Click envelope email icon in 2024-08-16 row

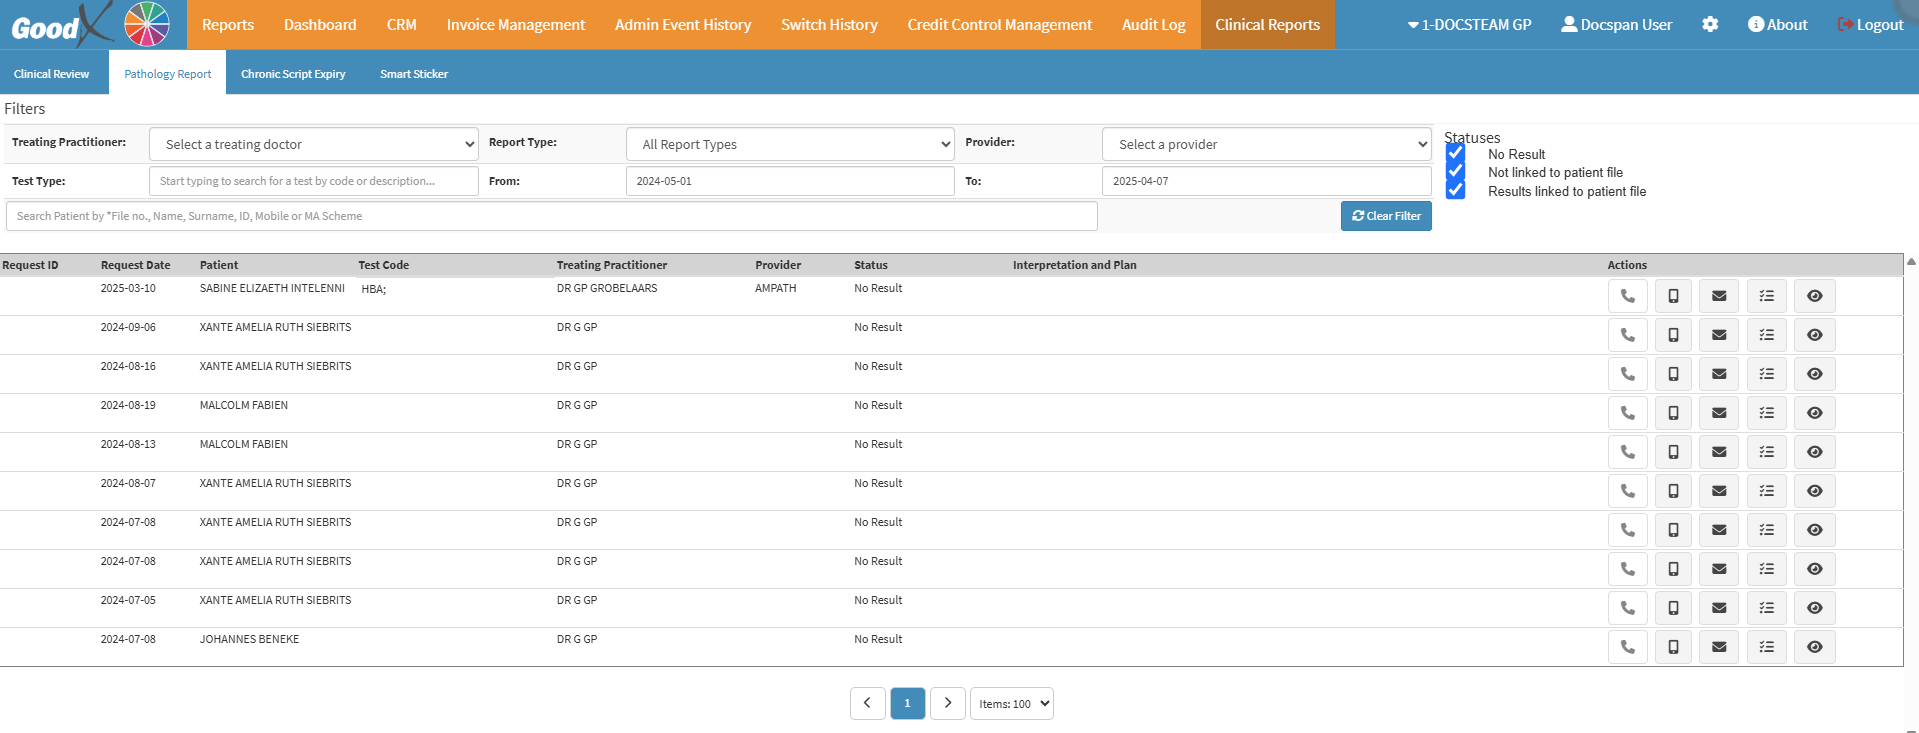click(x=1719, y=374)
